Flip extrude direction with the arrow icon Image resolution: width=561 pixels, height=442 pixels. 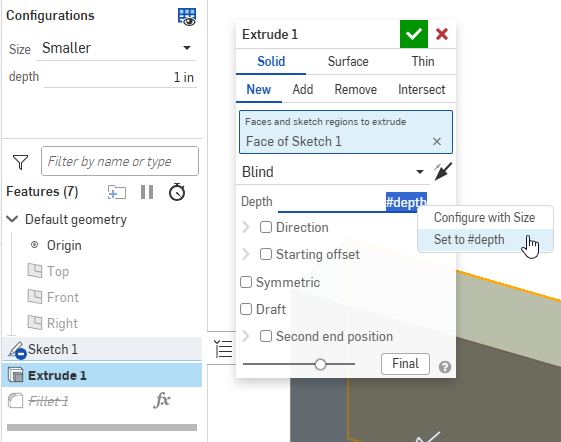[x=443, y=171]
